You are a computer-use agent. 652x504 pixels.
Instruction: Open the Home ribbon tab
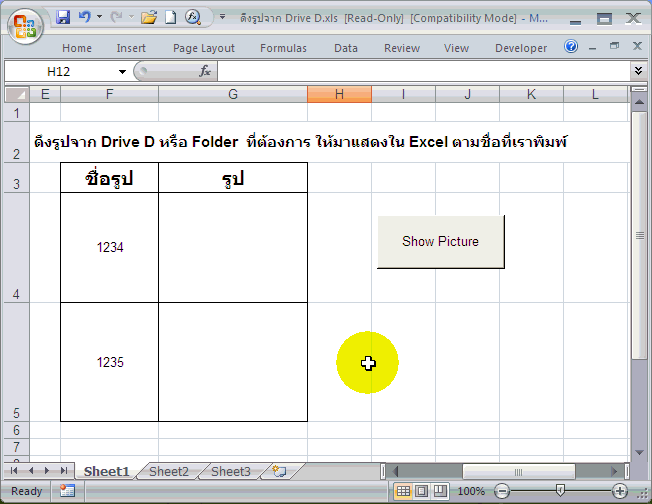tap(77, 48)
